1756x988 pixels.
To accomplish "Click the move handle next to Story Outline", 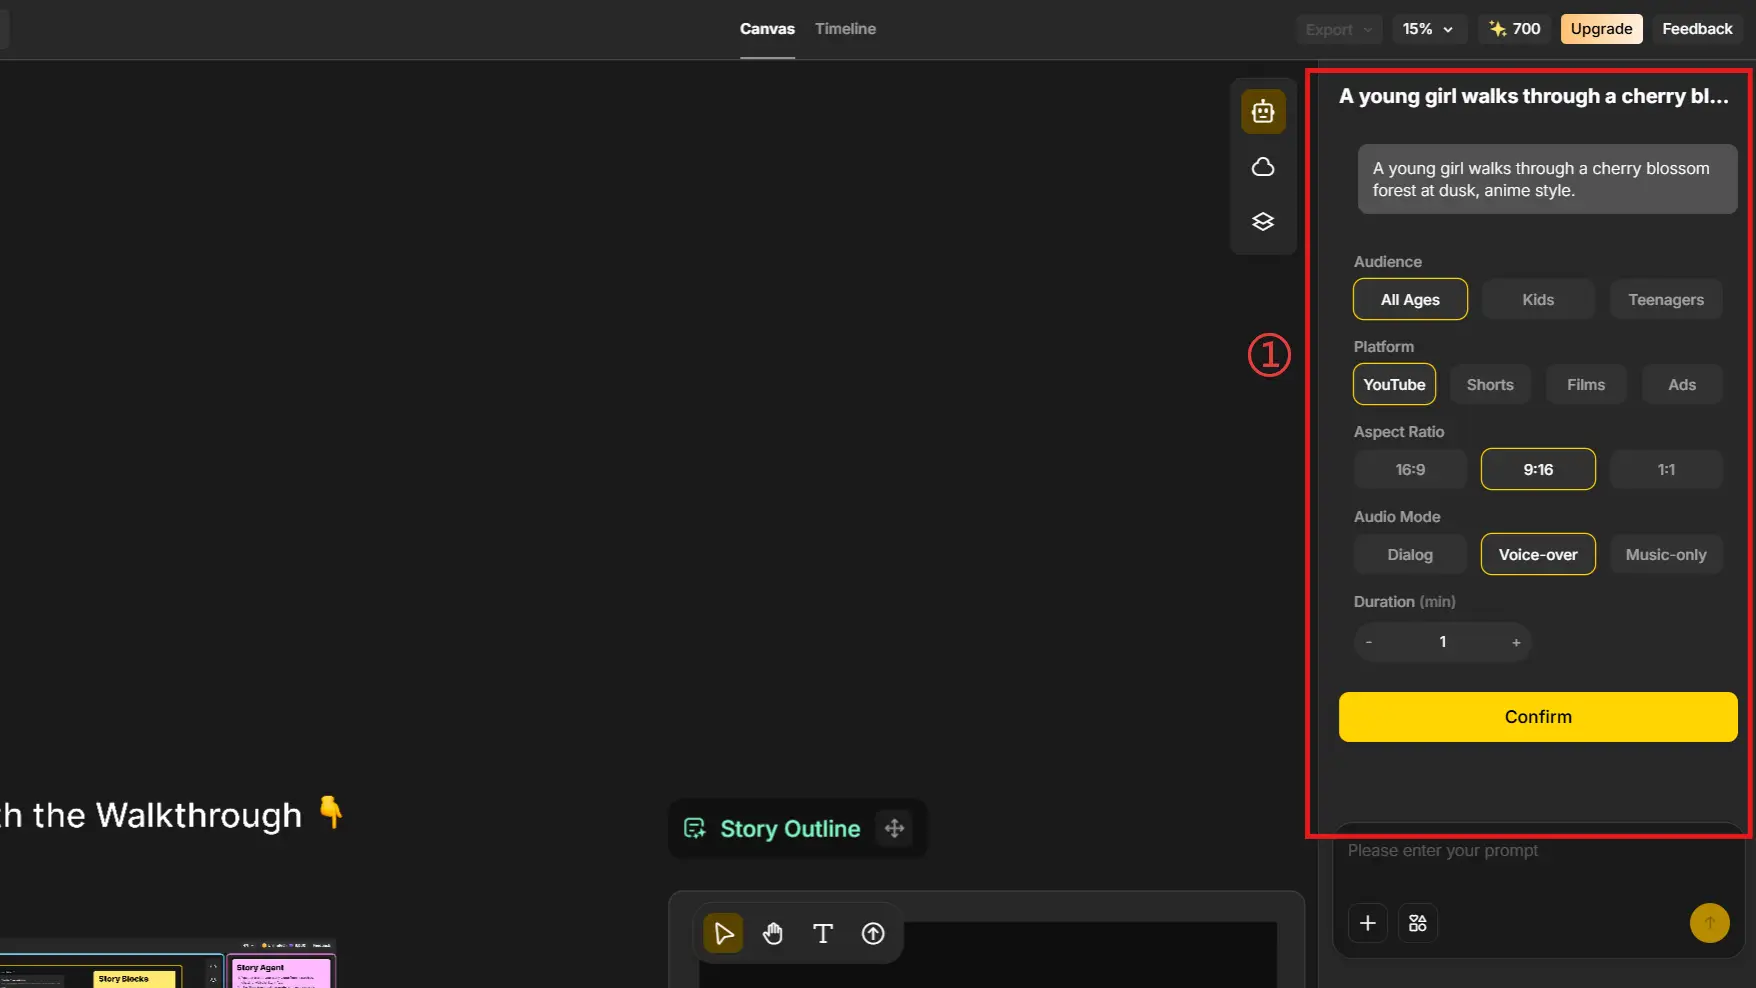I will (x=894, y=828).
